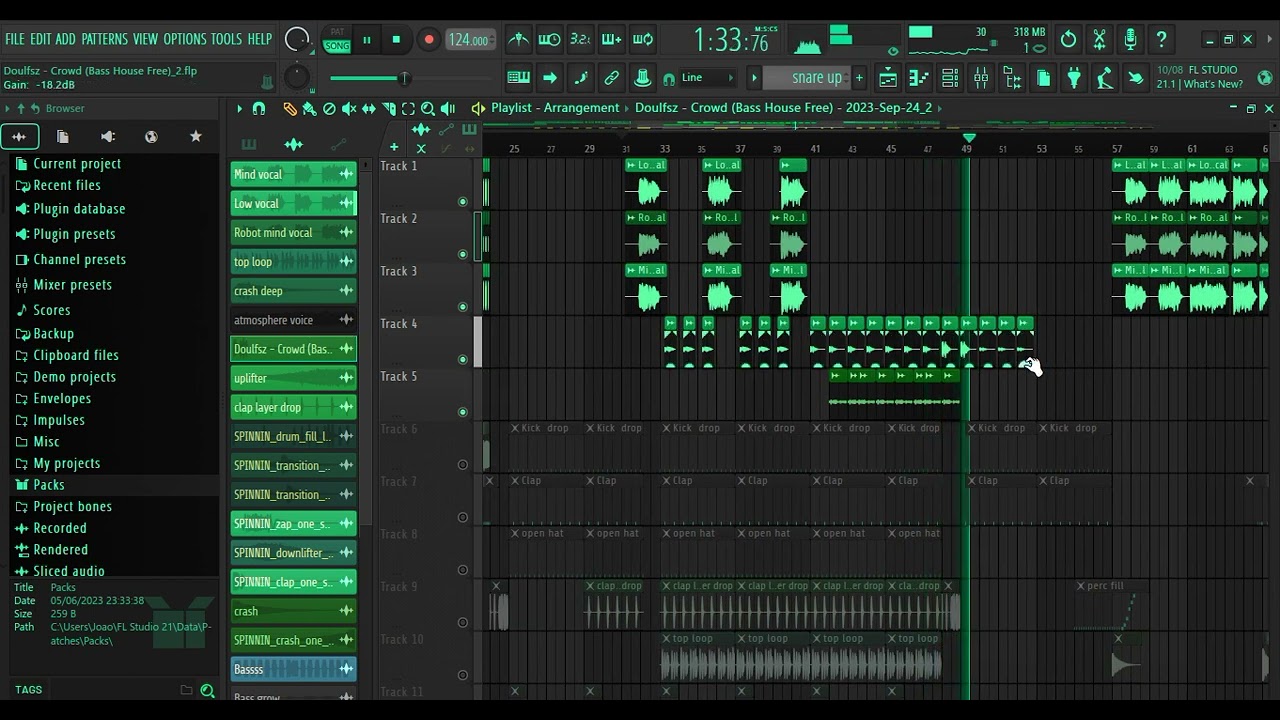The image size is (1280, 720).
Task: Open the mixer window from toolbar
Action: coord(981,78)
